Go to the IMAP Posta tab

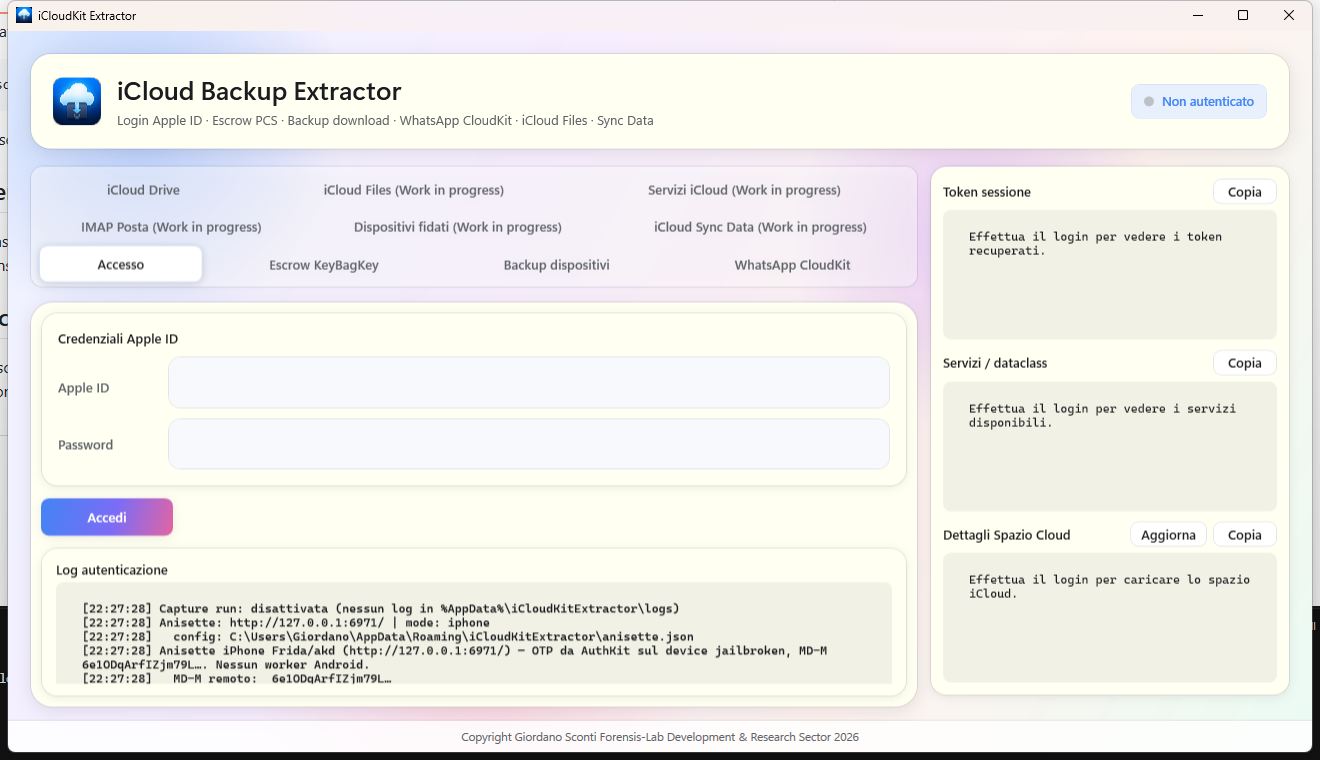point(171,227)
